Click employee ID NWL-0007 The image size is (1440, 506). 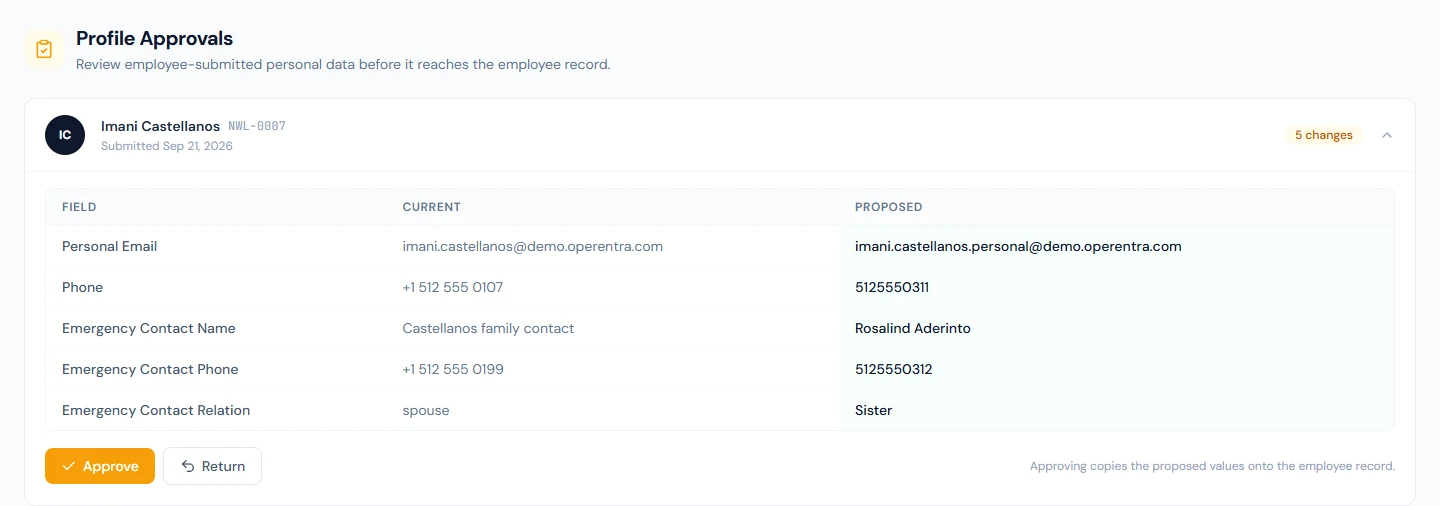[257, 126]
